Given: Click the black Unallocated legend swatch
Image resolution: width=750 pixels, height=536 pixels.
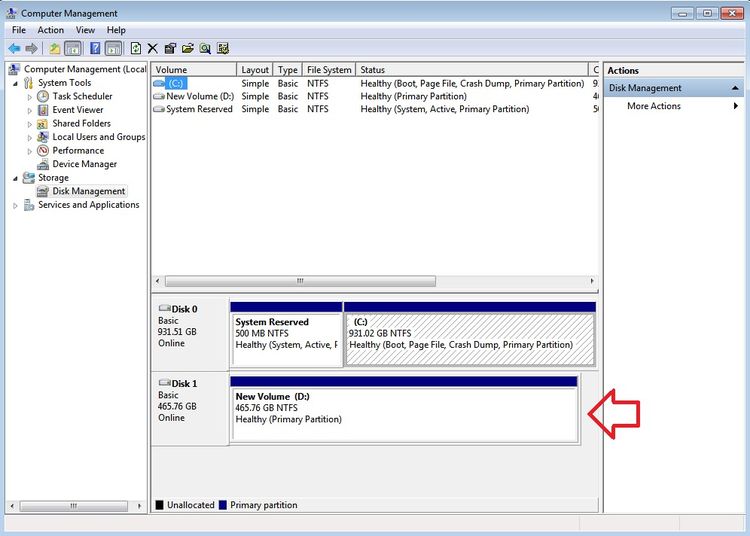Looking at the screenshot, I should (x=160, y=505).
